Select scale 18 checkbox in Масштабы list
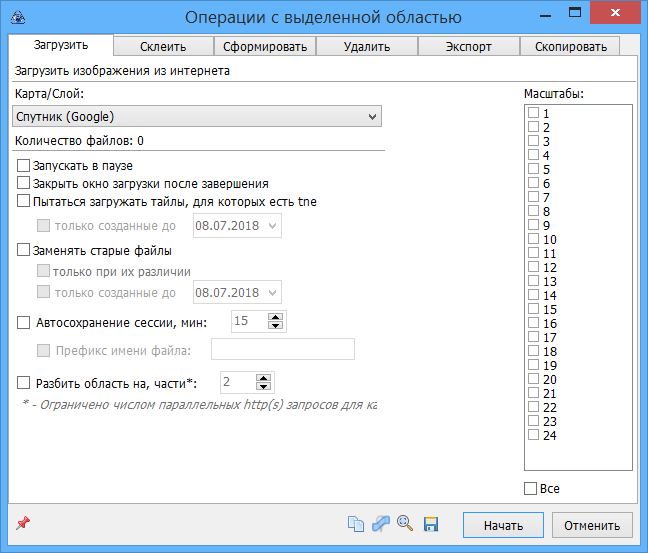The height and width of the screenshot is (553, 648). [x=534, y=352]
